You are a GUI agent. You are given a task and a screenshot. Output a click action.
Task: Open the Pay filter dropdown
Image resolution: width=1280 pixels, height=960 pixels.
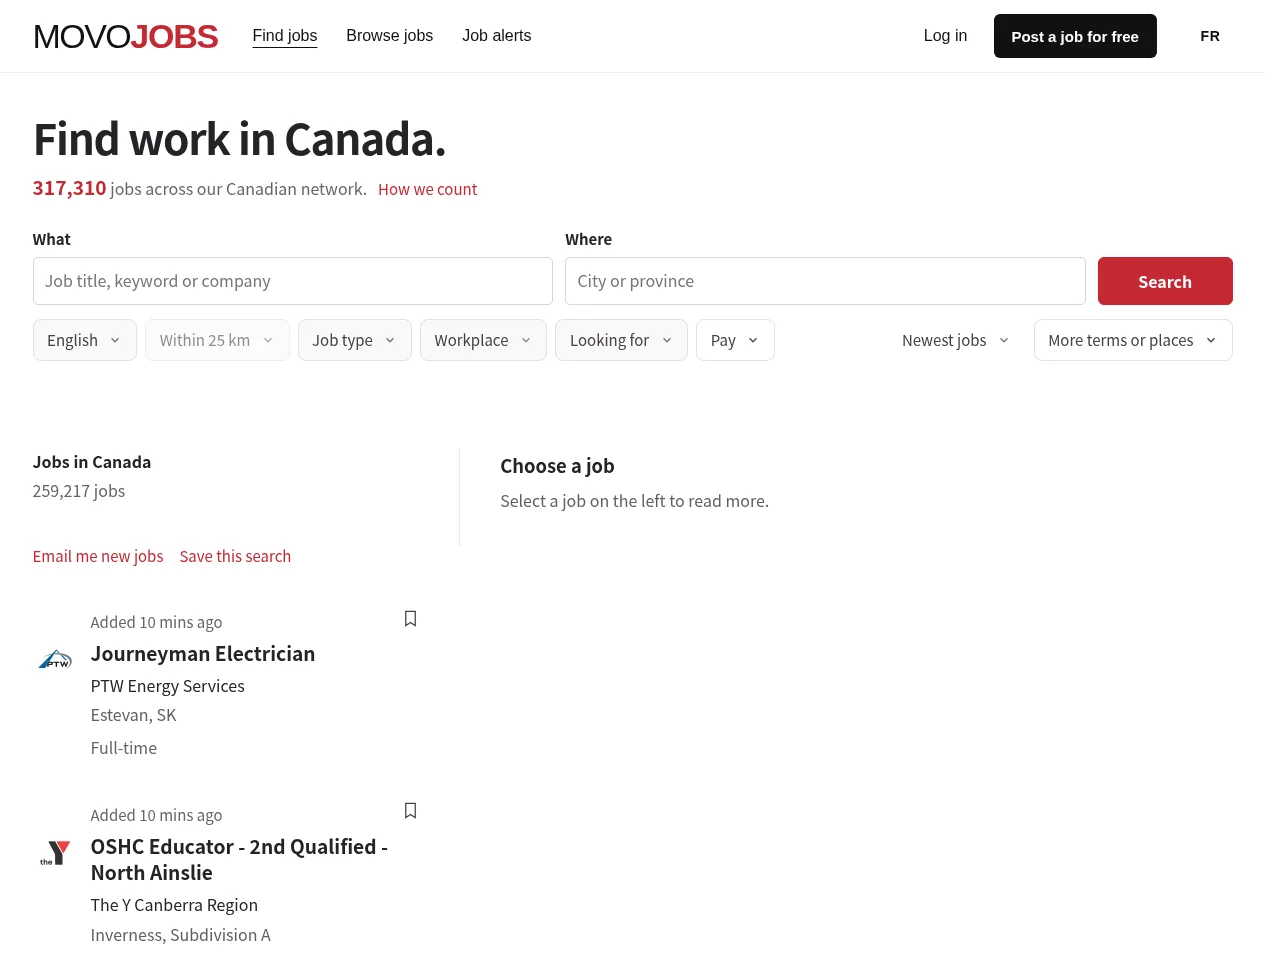coord(735,340)
